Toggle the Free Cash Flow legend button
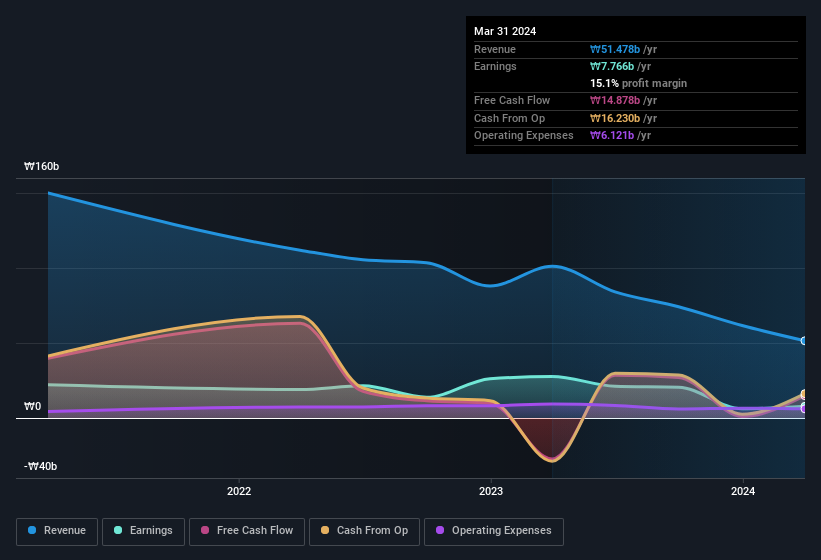This screenshot has width=821, height=560. [x=247, y=531]
